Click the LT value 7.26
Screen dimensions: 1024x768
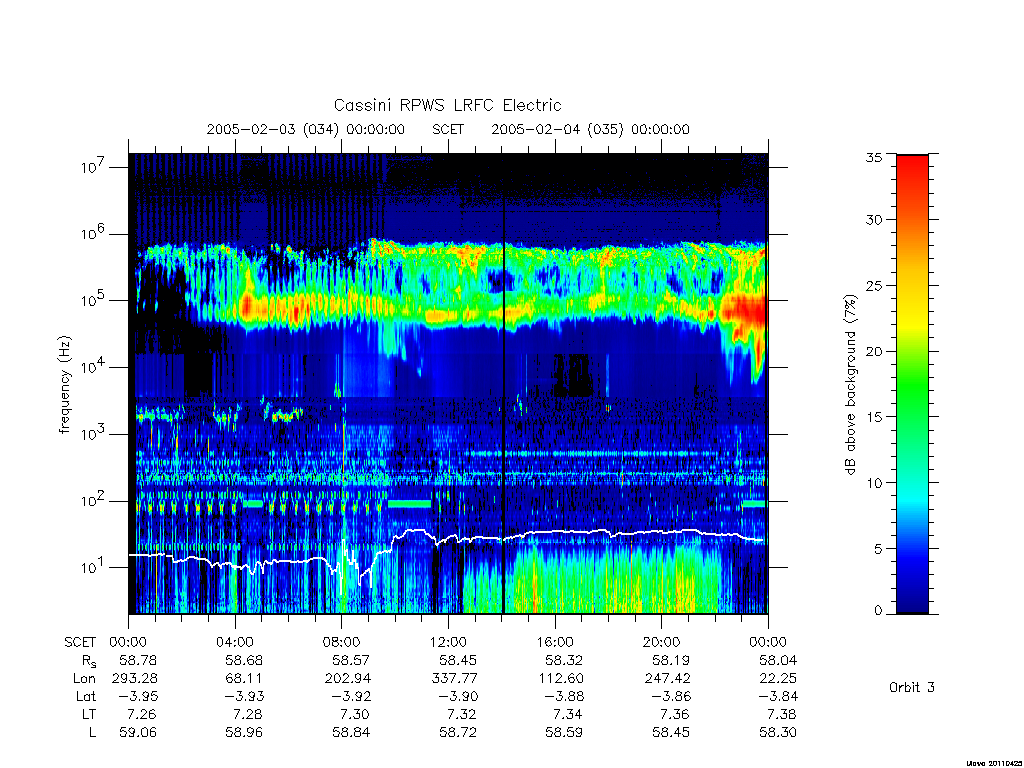(x=143, y=714)
